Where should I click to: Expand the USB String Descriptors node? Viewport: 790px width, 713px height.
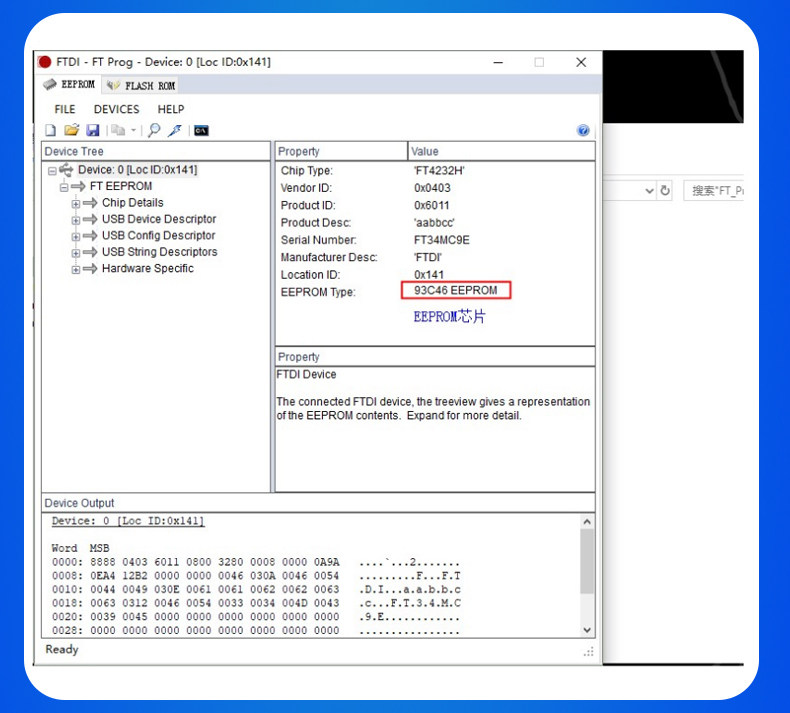[x=76, y=253]
